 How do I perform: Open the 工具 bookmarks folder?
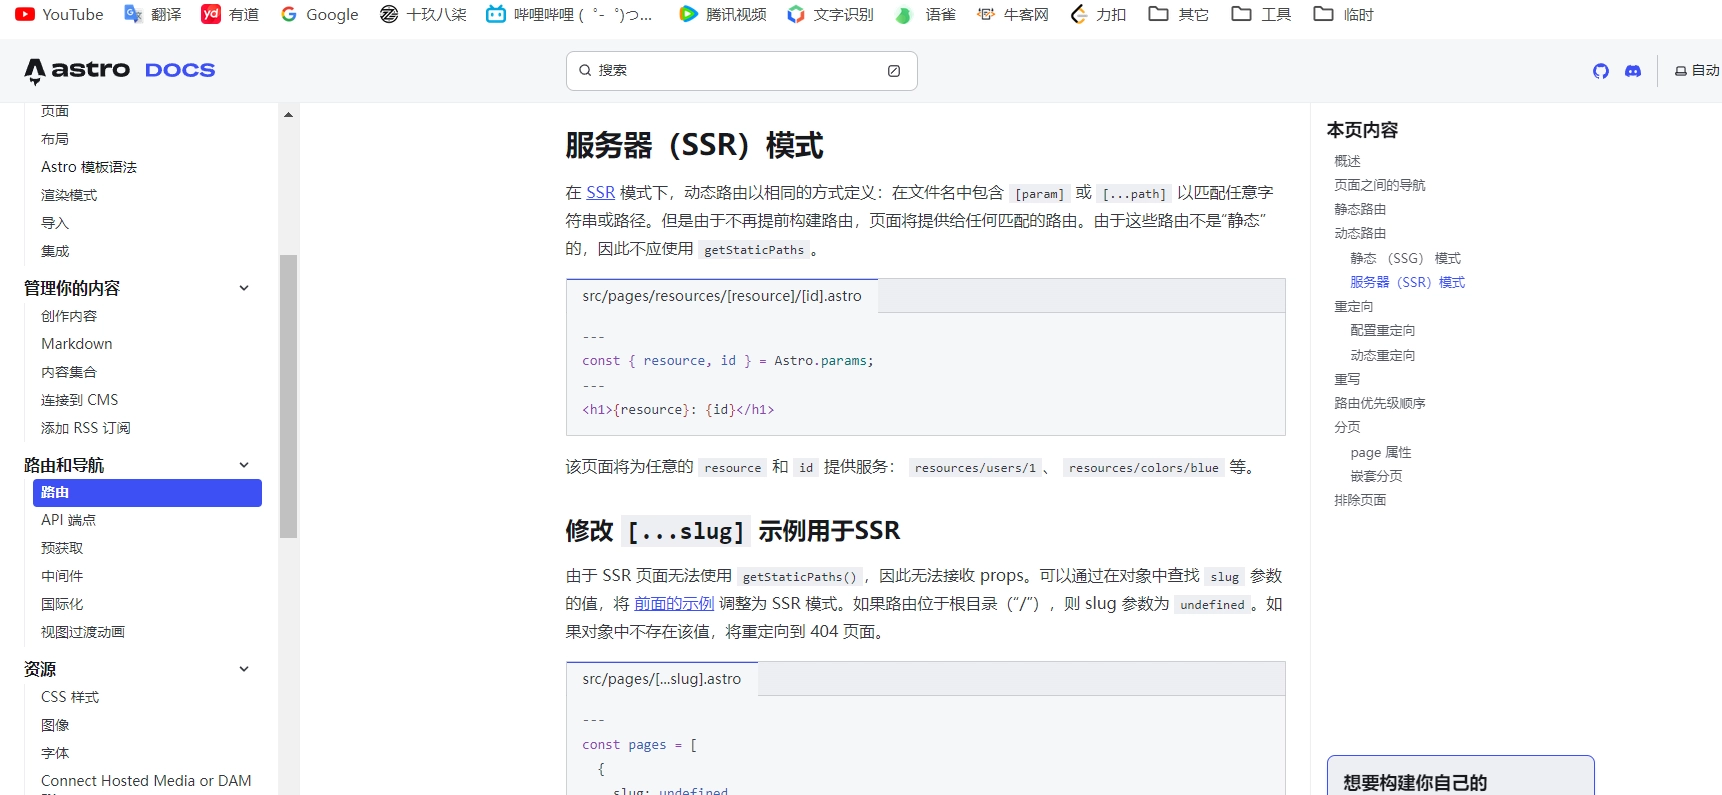[x=1261, y=14]
